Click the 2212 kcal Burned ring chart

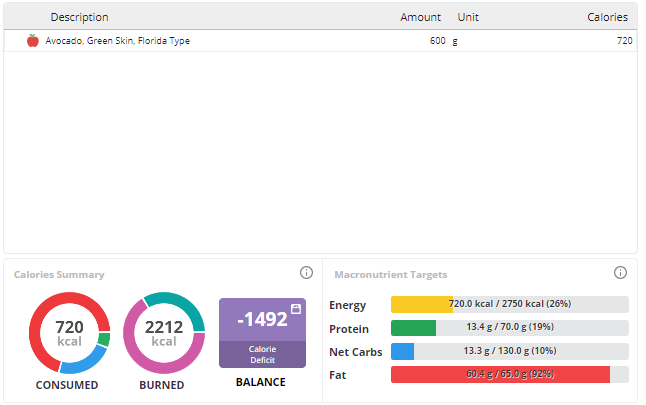click(x=164, y=333)
